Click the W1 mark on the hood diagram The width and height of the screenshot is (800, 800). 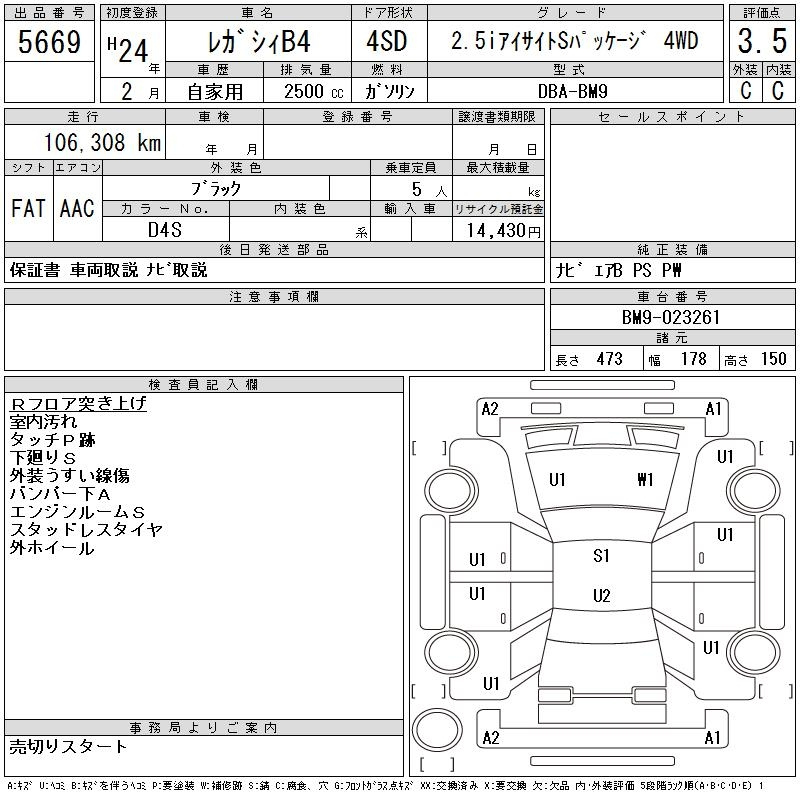(645, 480)
